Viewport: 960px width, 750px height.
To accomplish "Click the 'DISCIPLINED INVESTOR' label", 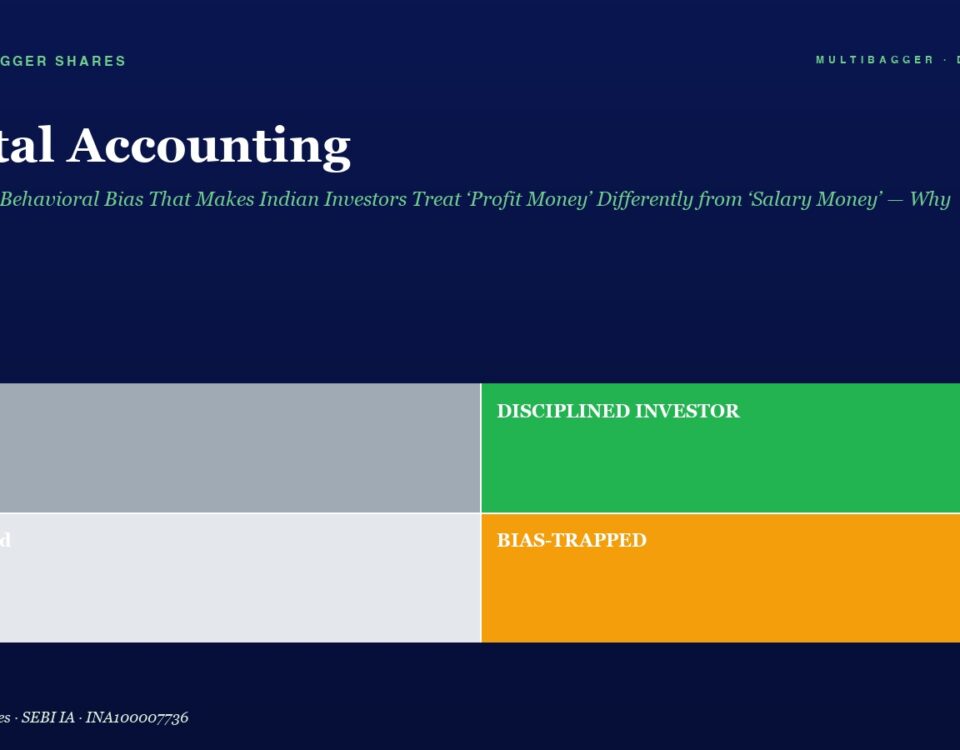I will tap(618, 411).
